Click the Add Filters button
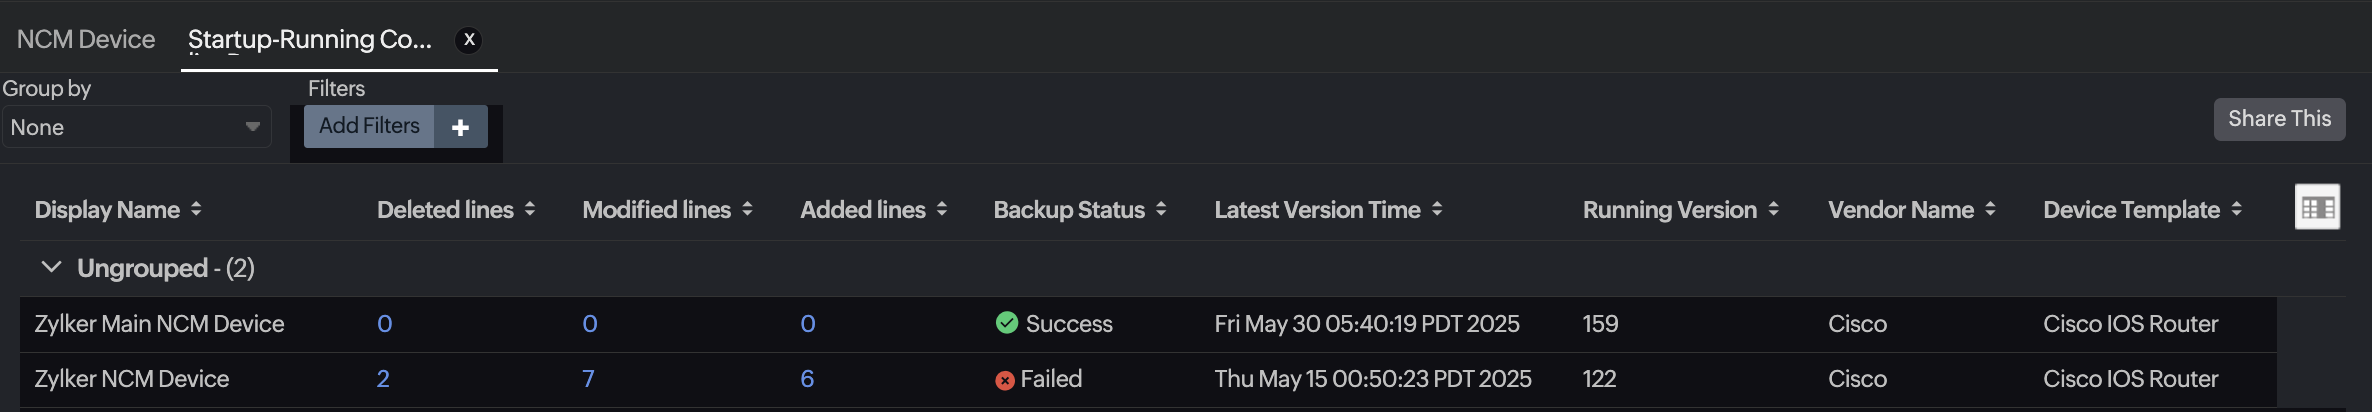The height and width of the screenshot is (412, 2372). point(369,126)
